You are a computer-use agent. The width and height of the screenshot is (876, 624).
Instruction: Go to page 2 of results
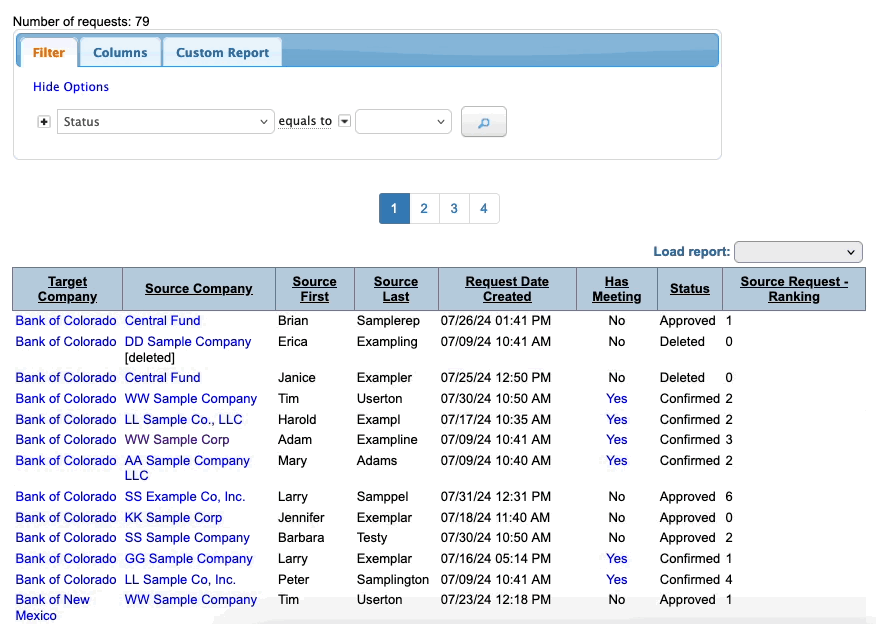[x=424, y=208]
